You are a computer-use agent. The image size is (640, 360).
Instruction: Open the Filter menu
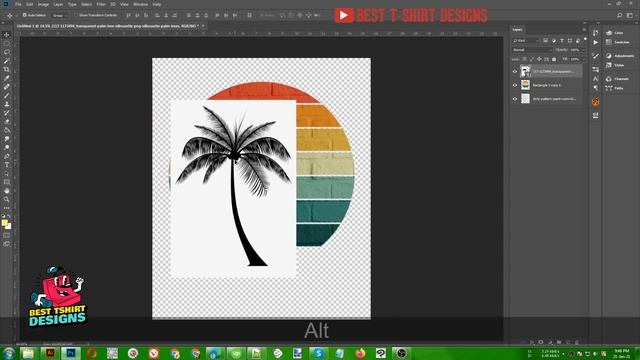coord(101,4)
